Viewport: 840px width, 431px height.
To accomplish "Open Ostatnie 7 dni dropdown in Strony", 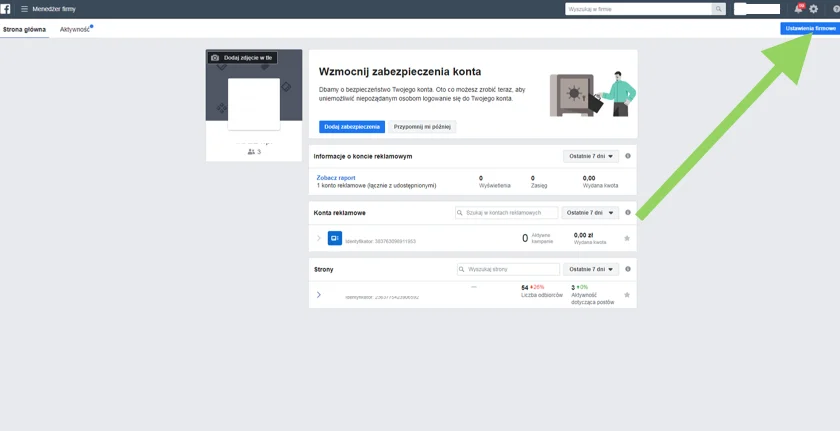I will pyautogui.click(x=591, y=269).
